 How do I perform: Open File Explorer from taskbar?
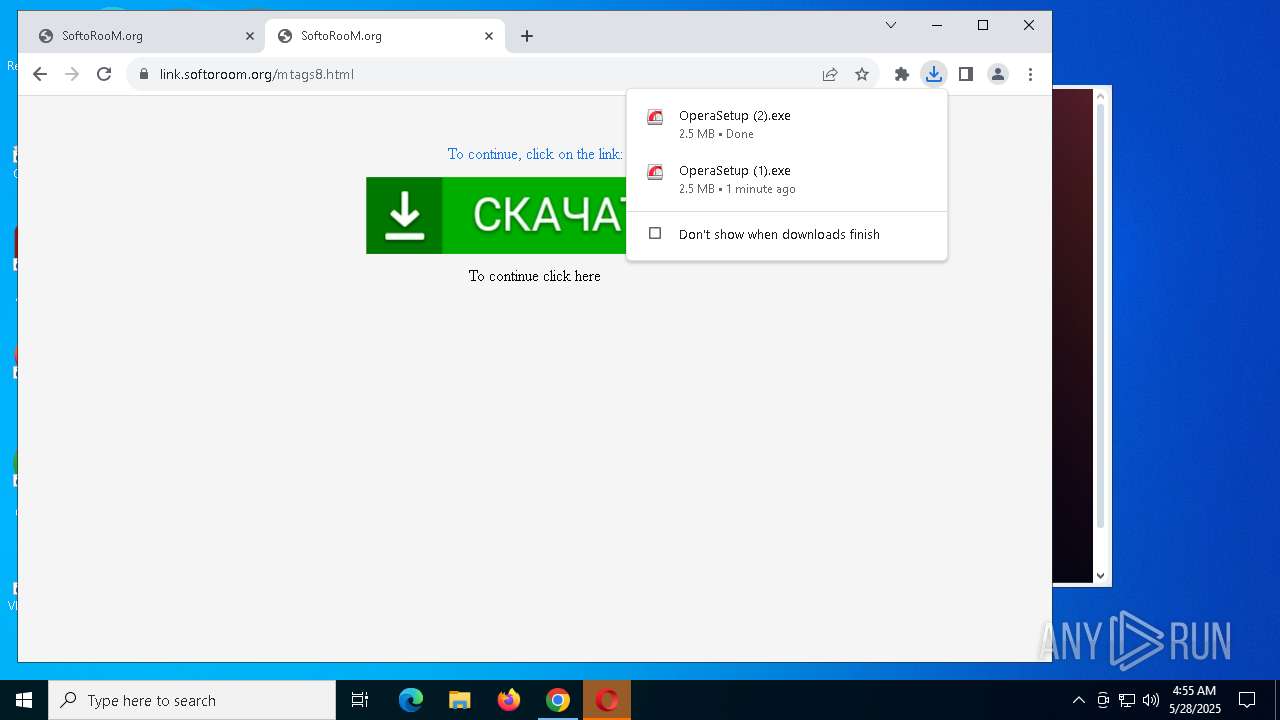click(x=460, y=700)
